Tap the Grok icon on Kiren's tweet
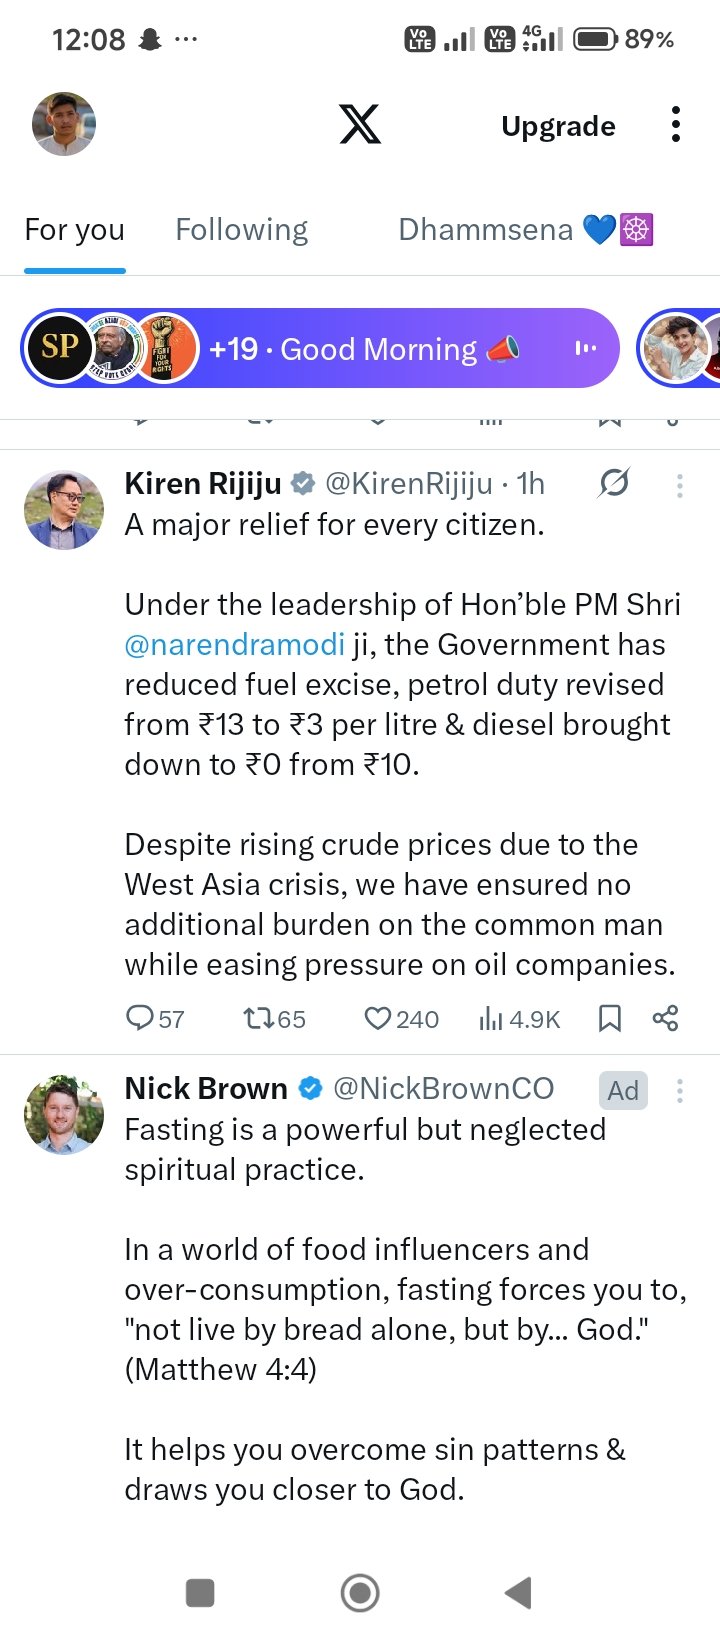Image resolution: width=720 pixels, height=1640 pixels. click(614, 484)
